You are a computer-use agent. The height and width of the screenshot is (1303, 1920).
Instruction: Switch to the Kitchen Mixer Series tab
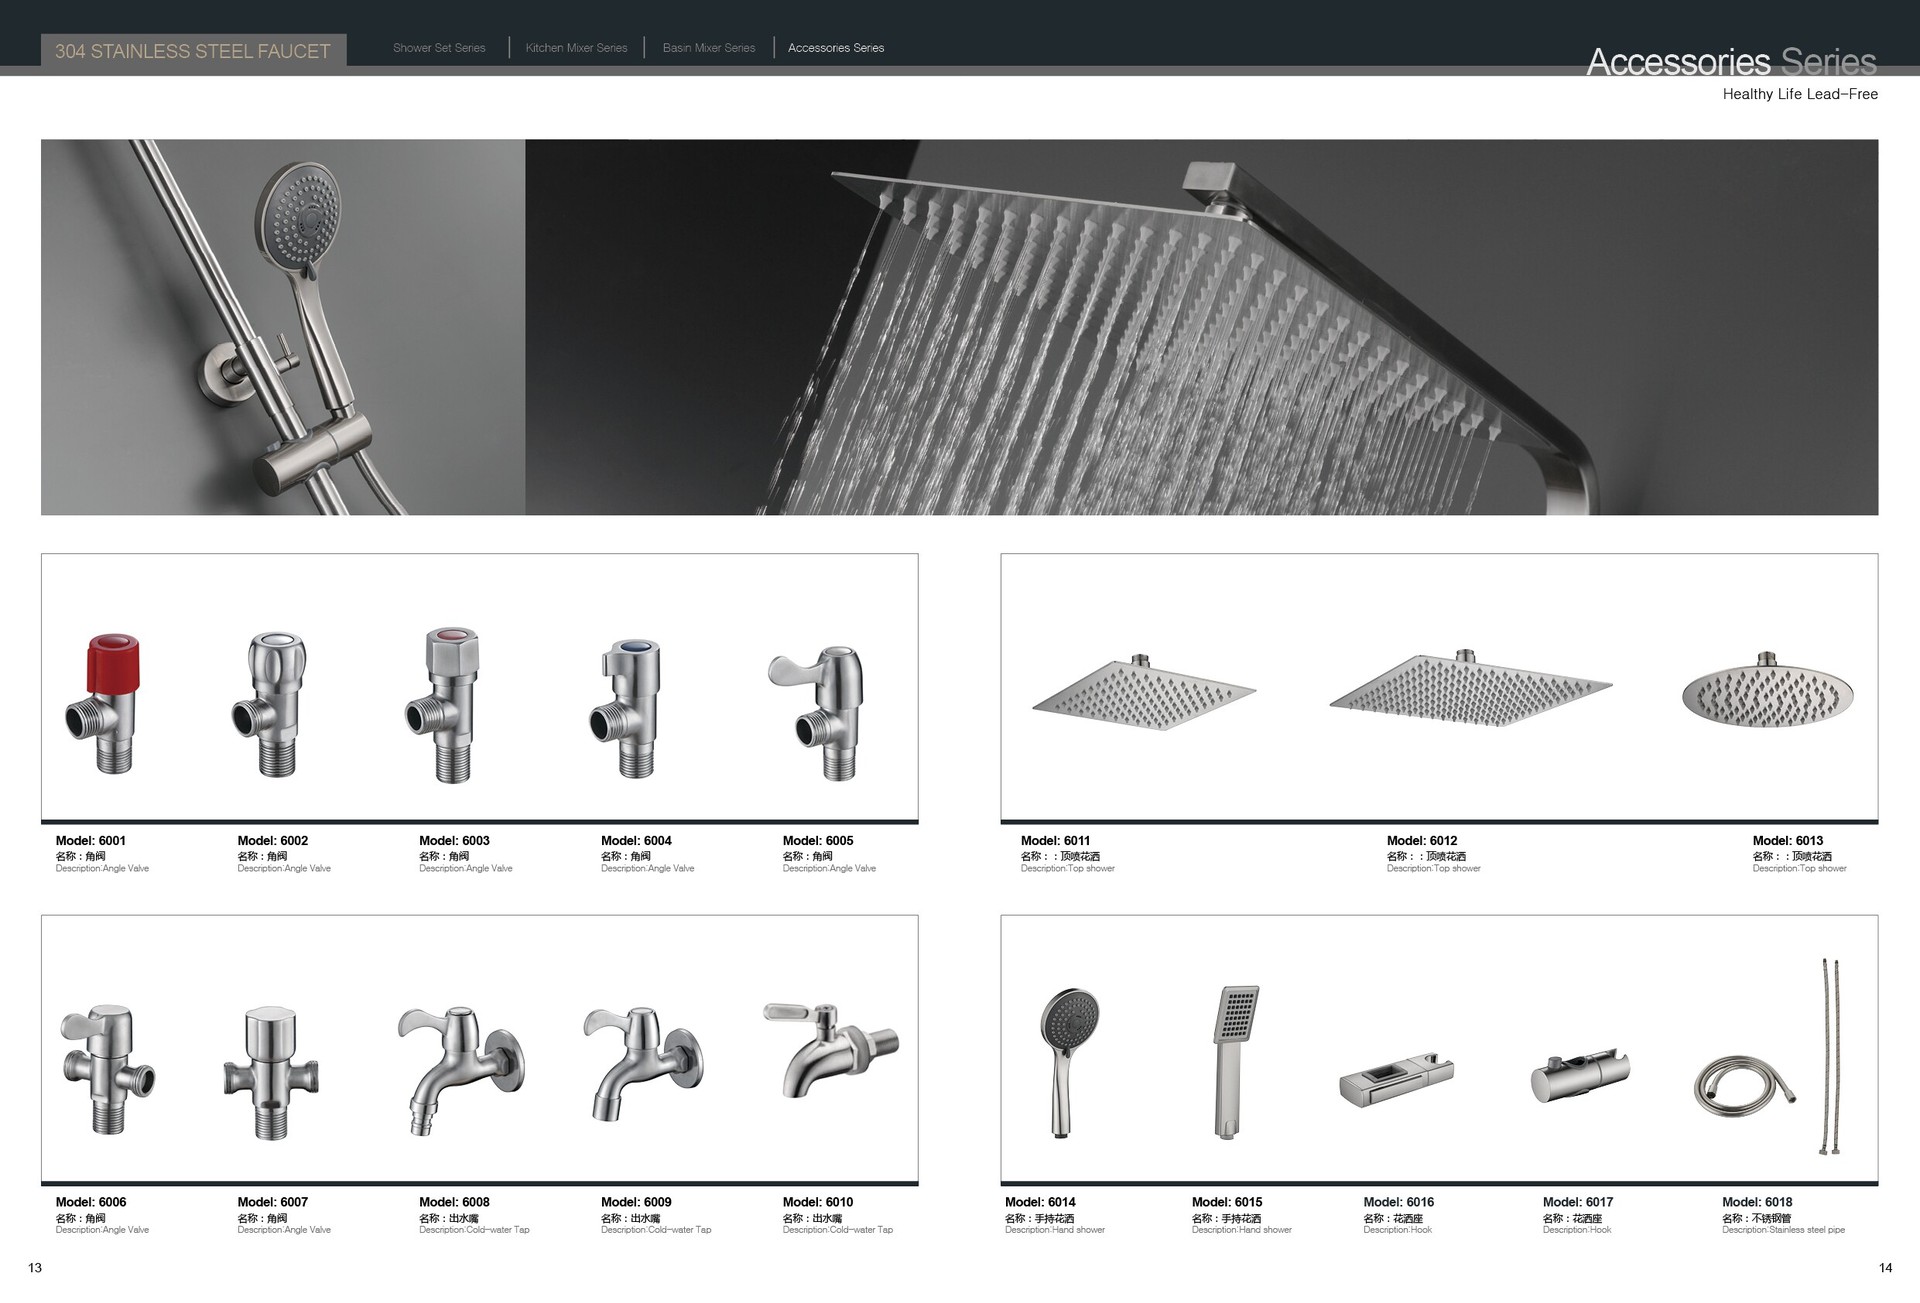[576, 48]
